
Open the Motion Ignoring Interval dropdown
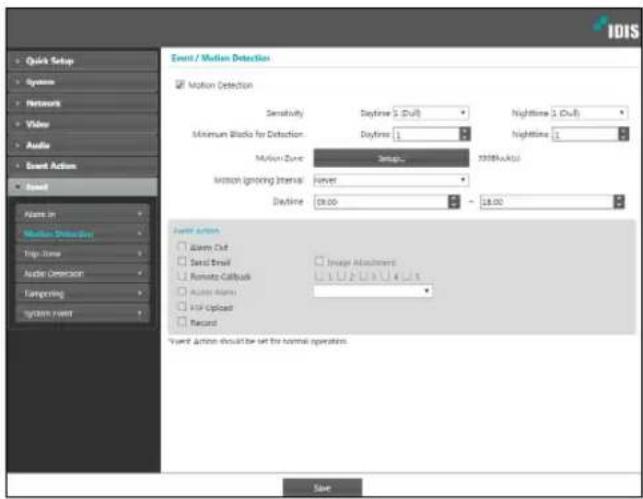(x=391, y=180)
